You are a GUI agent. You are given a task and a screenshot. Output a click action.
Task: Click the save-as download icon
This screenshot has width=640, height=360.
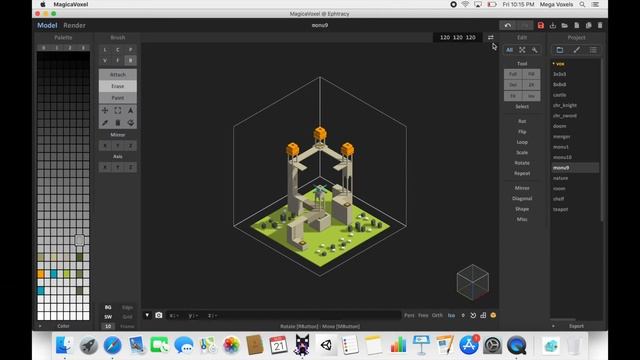click(553, 25)
